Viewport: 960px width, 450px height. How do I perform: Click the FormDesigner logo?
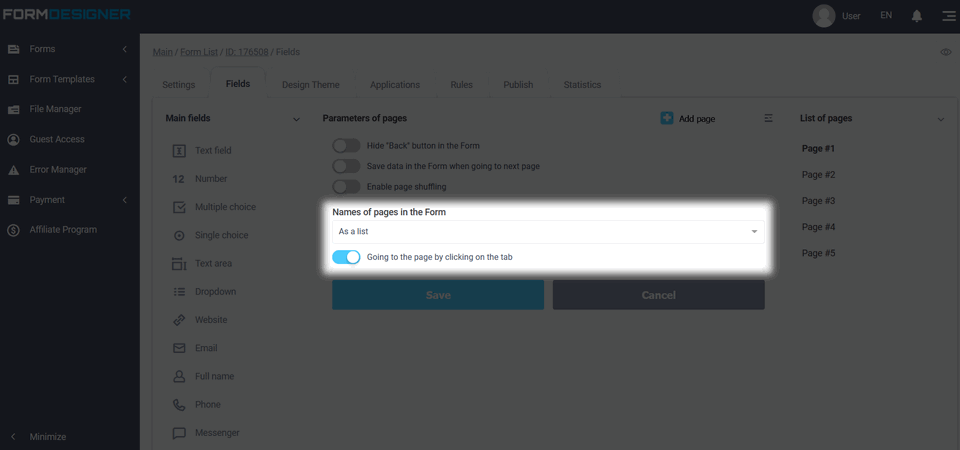(66, 14)
